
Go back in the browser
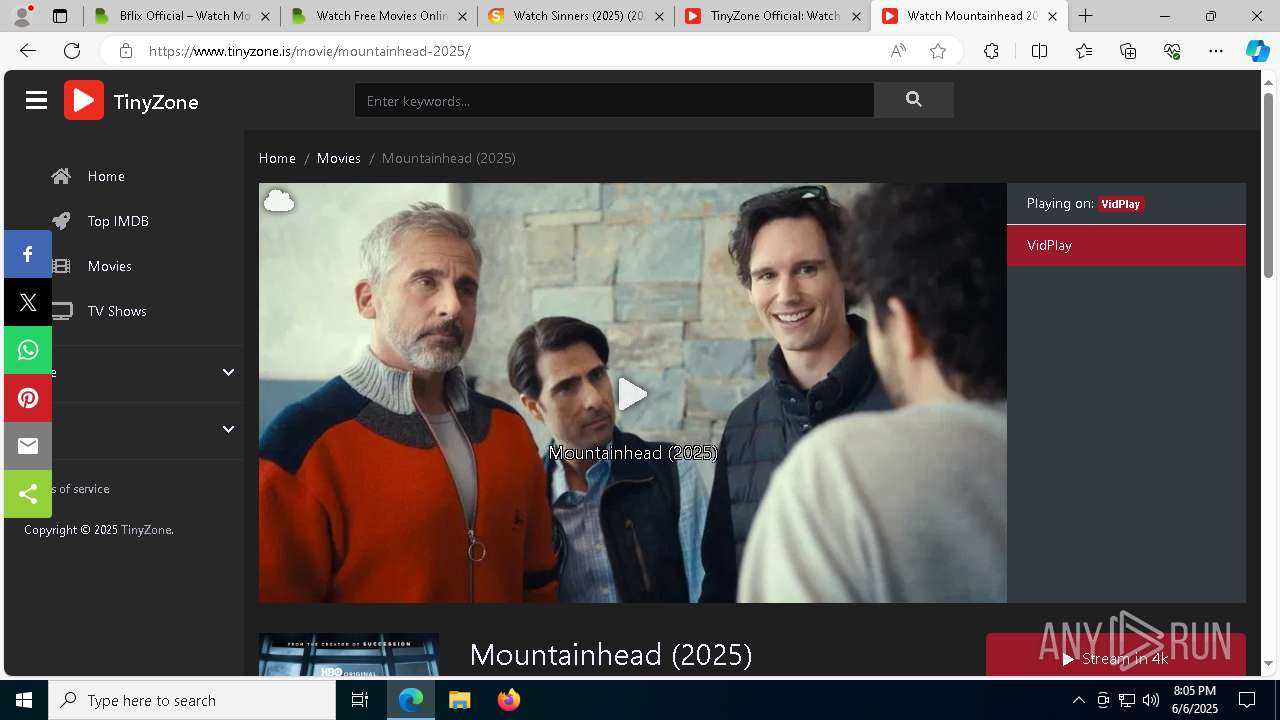(x=28, y=51)
